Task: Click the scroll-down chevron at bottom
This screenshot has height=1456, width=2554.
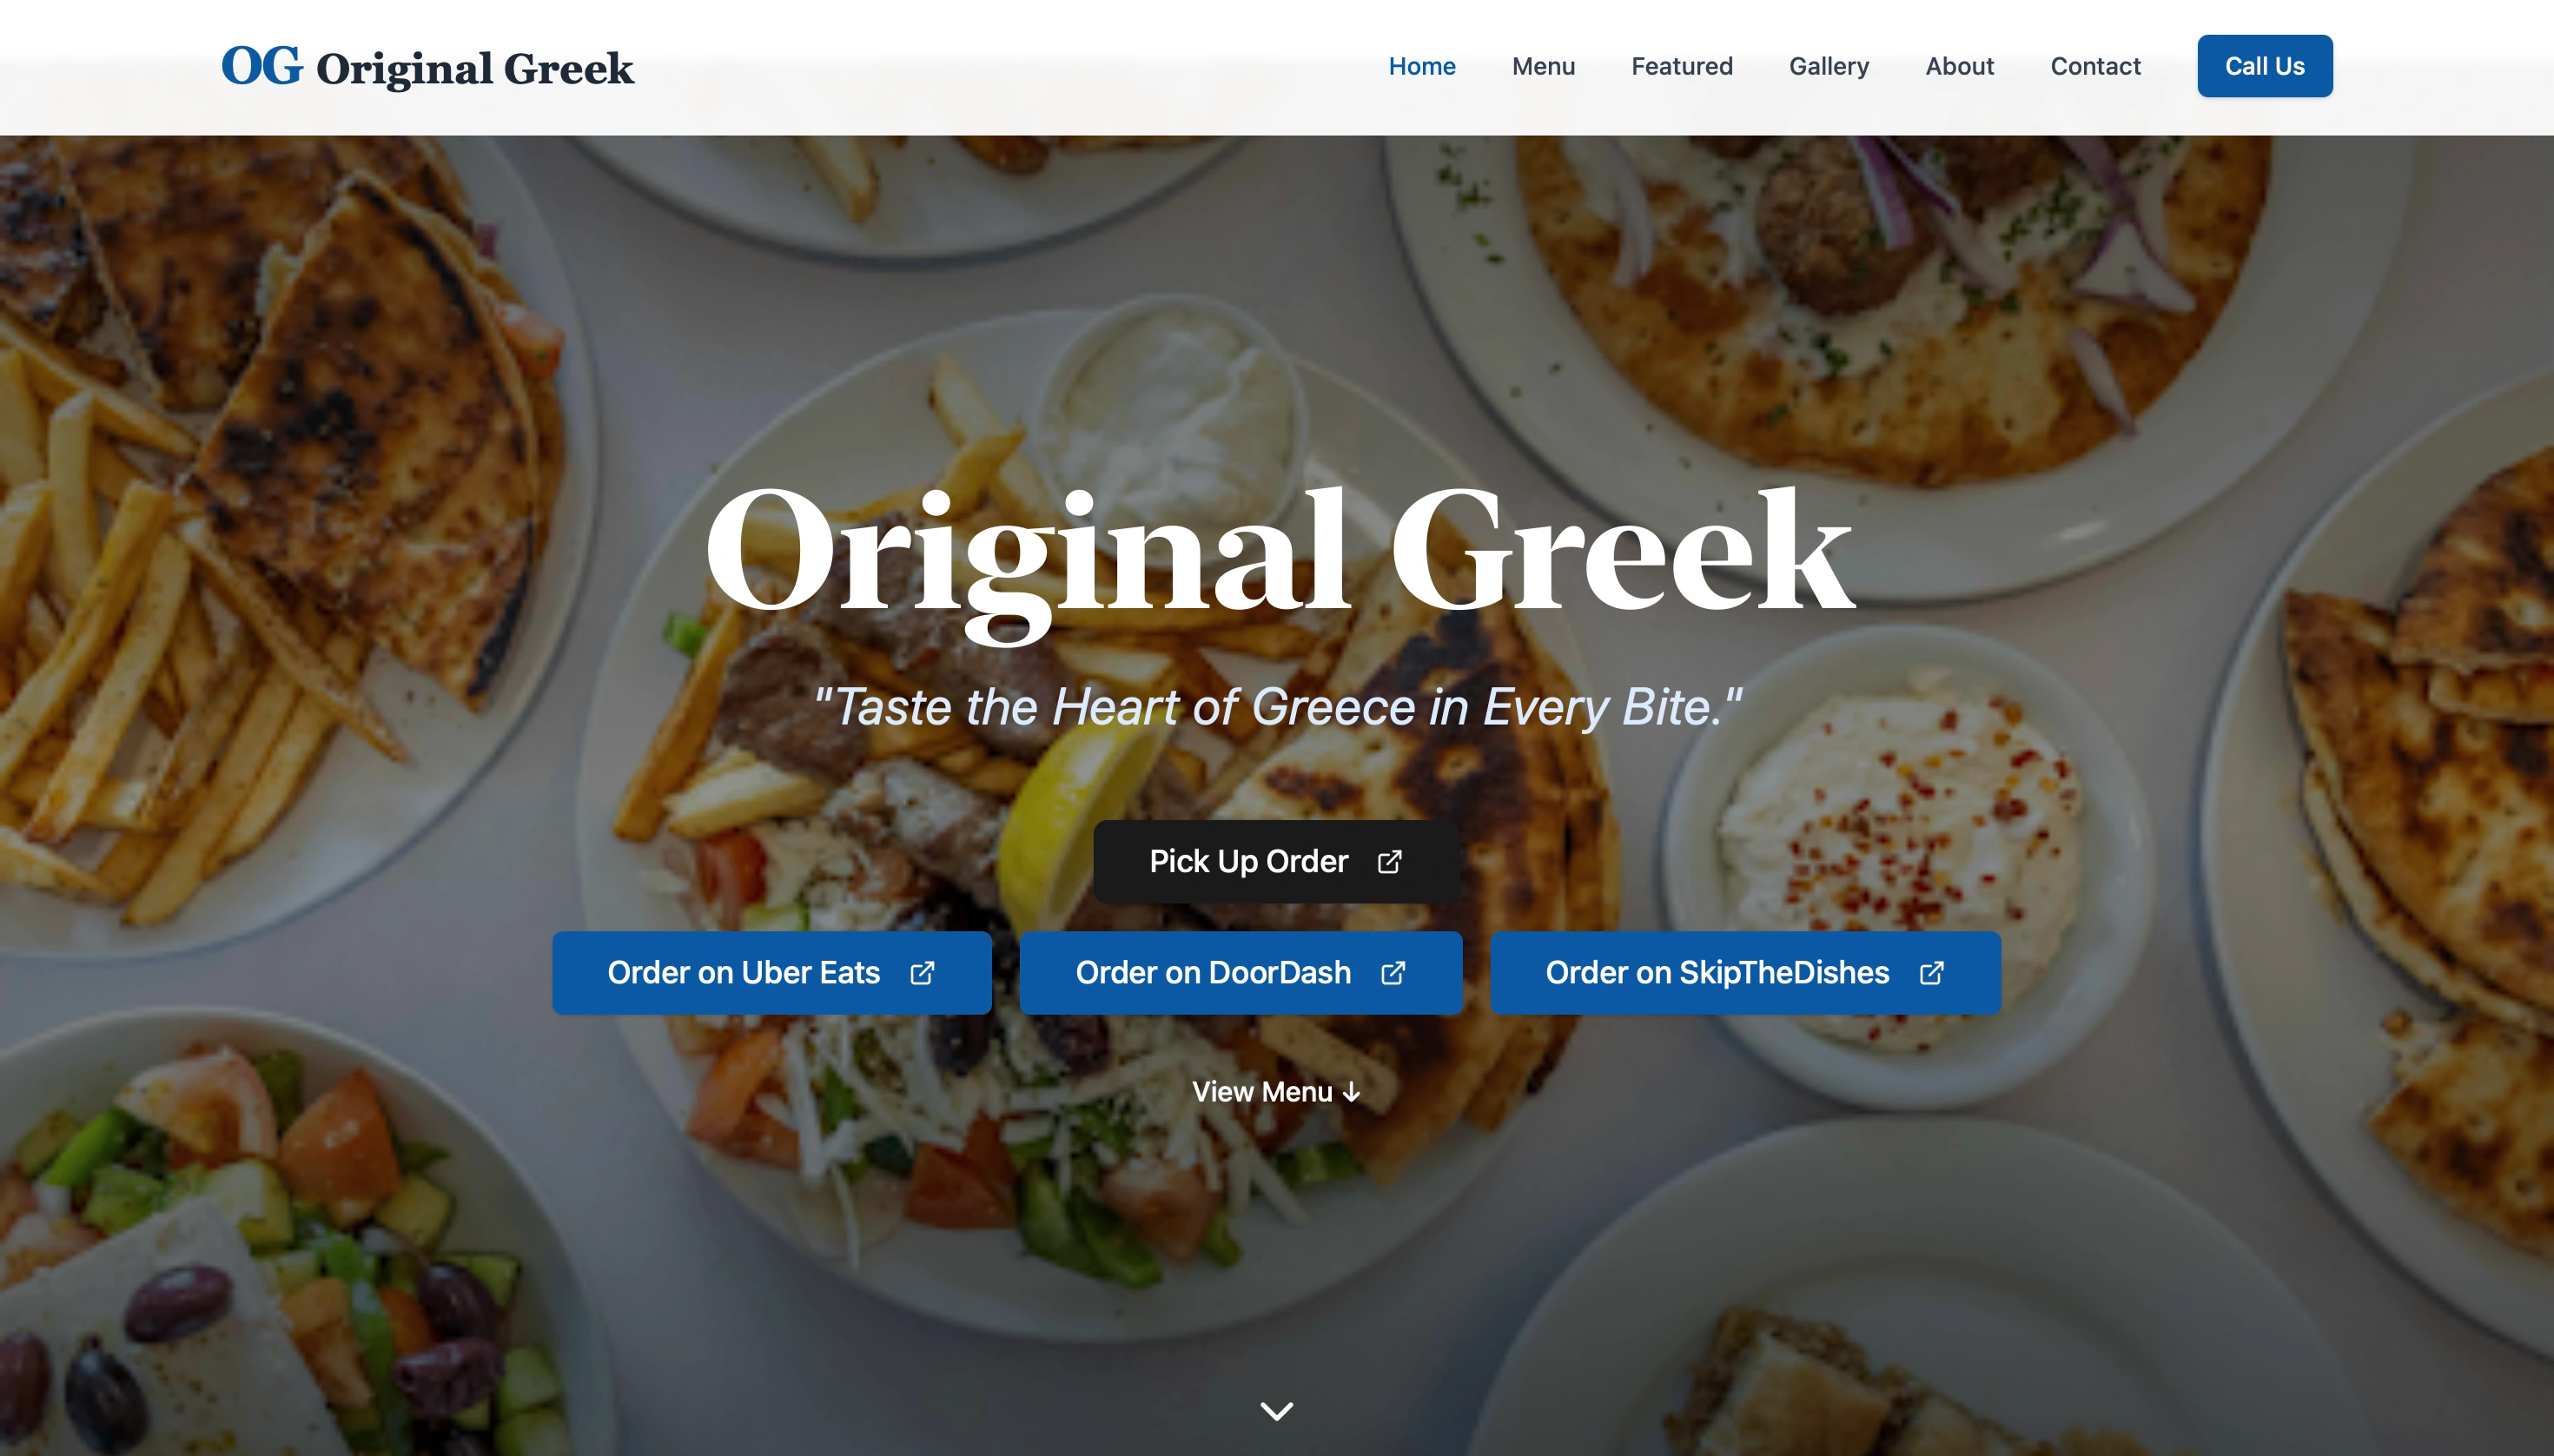Action: [x=1277, y=1410]
